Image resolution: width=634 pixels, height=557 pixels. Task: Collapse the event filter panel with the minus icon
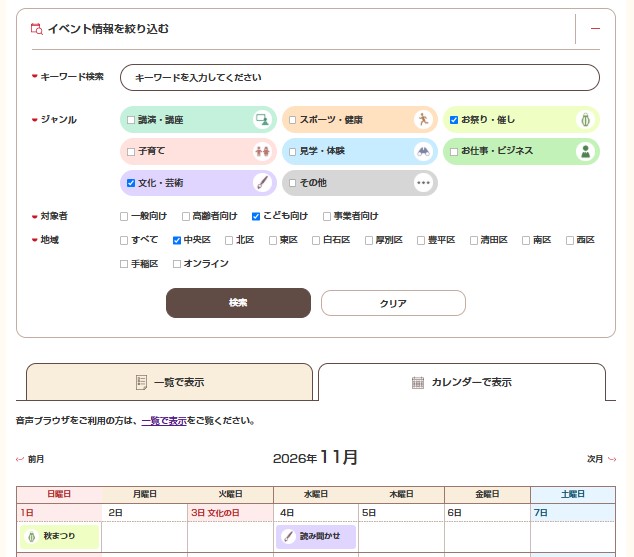tap(595, 29)
